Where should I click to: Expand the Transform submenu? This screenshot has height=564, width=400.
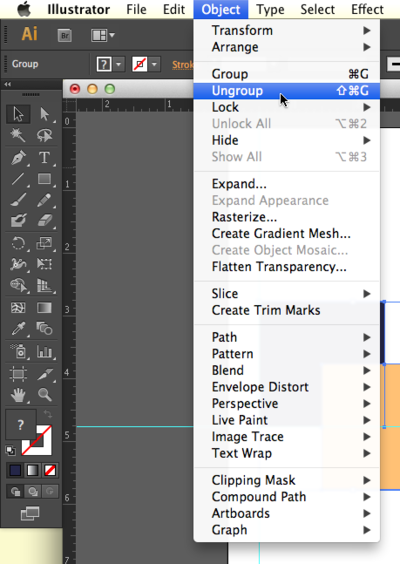click(287, 31)
